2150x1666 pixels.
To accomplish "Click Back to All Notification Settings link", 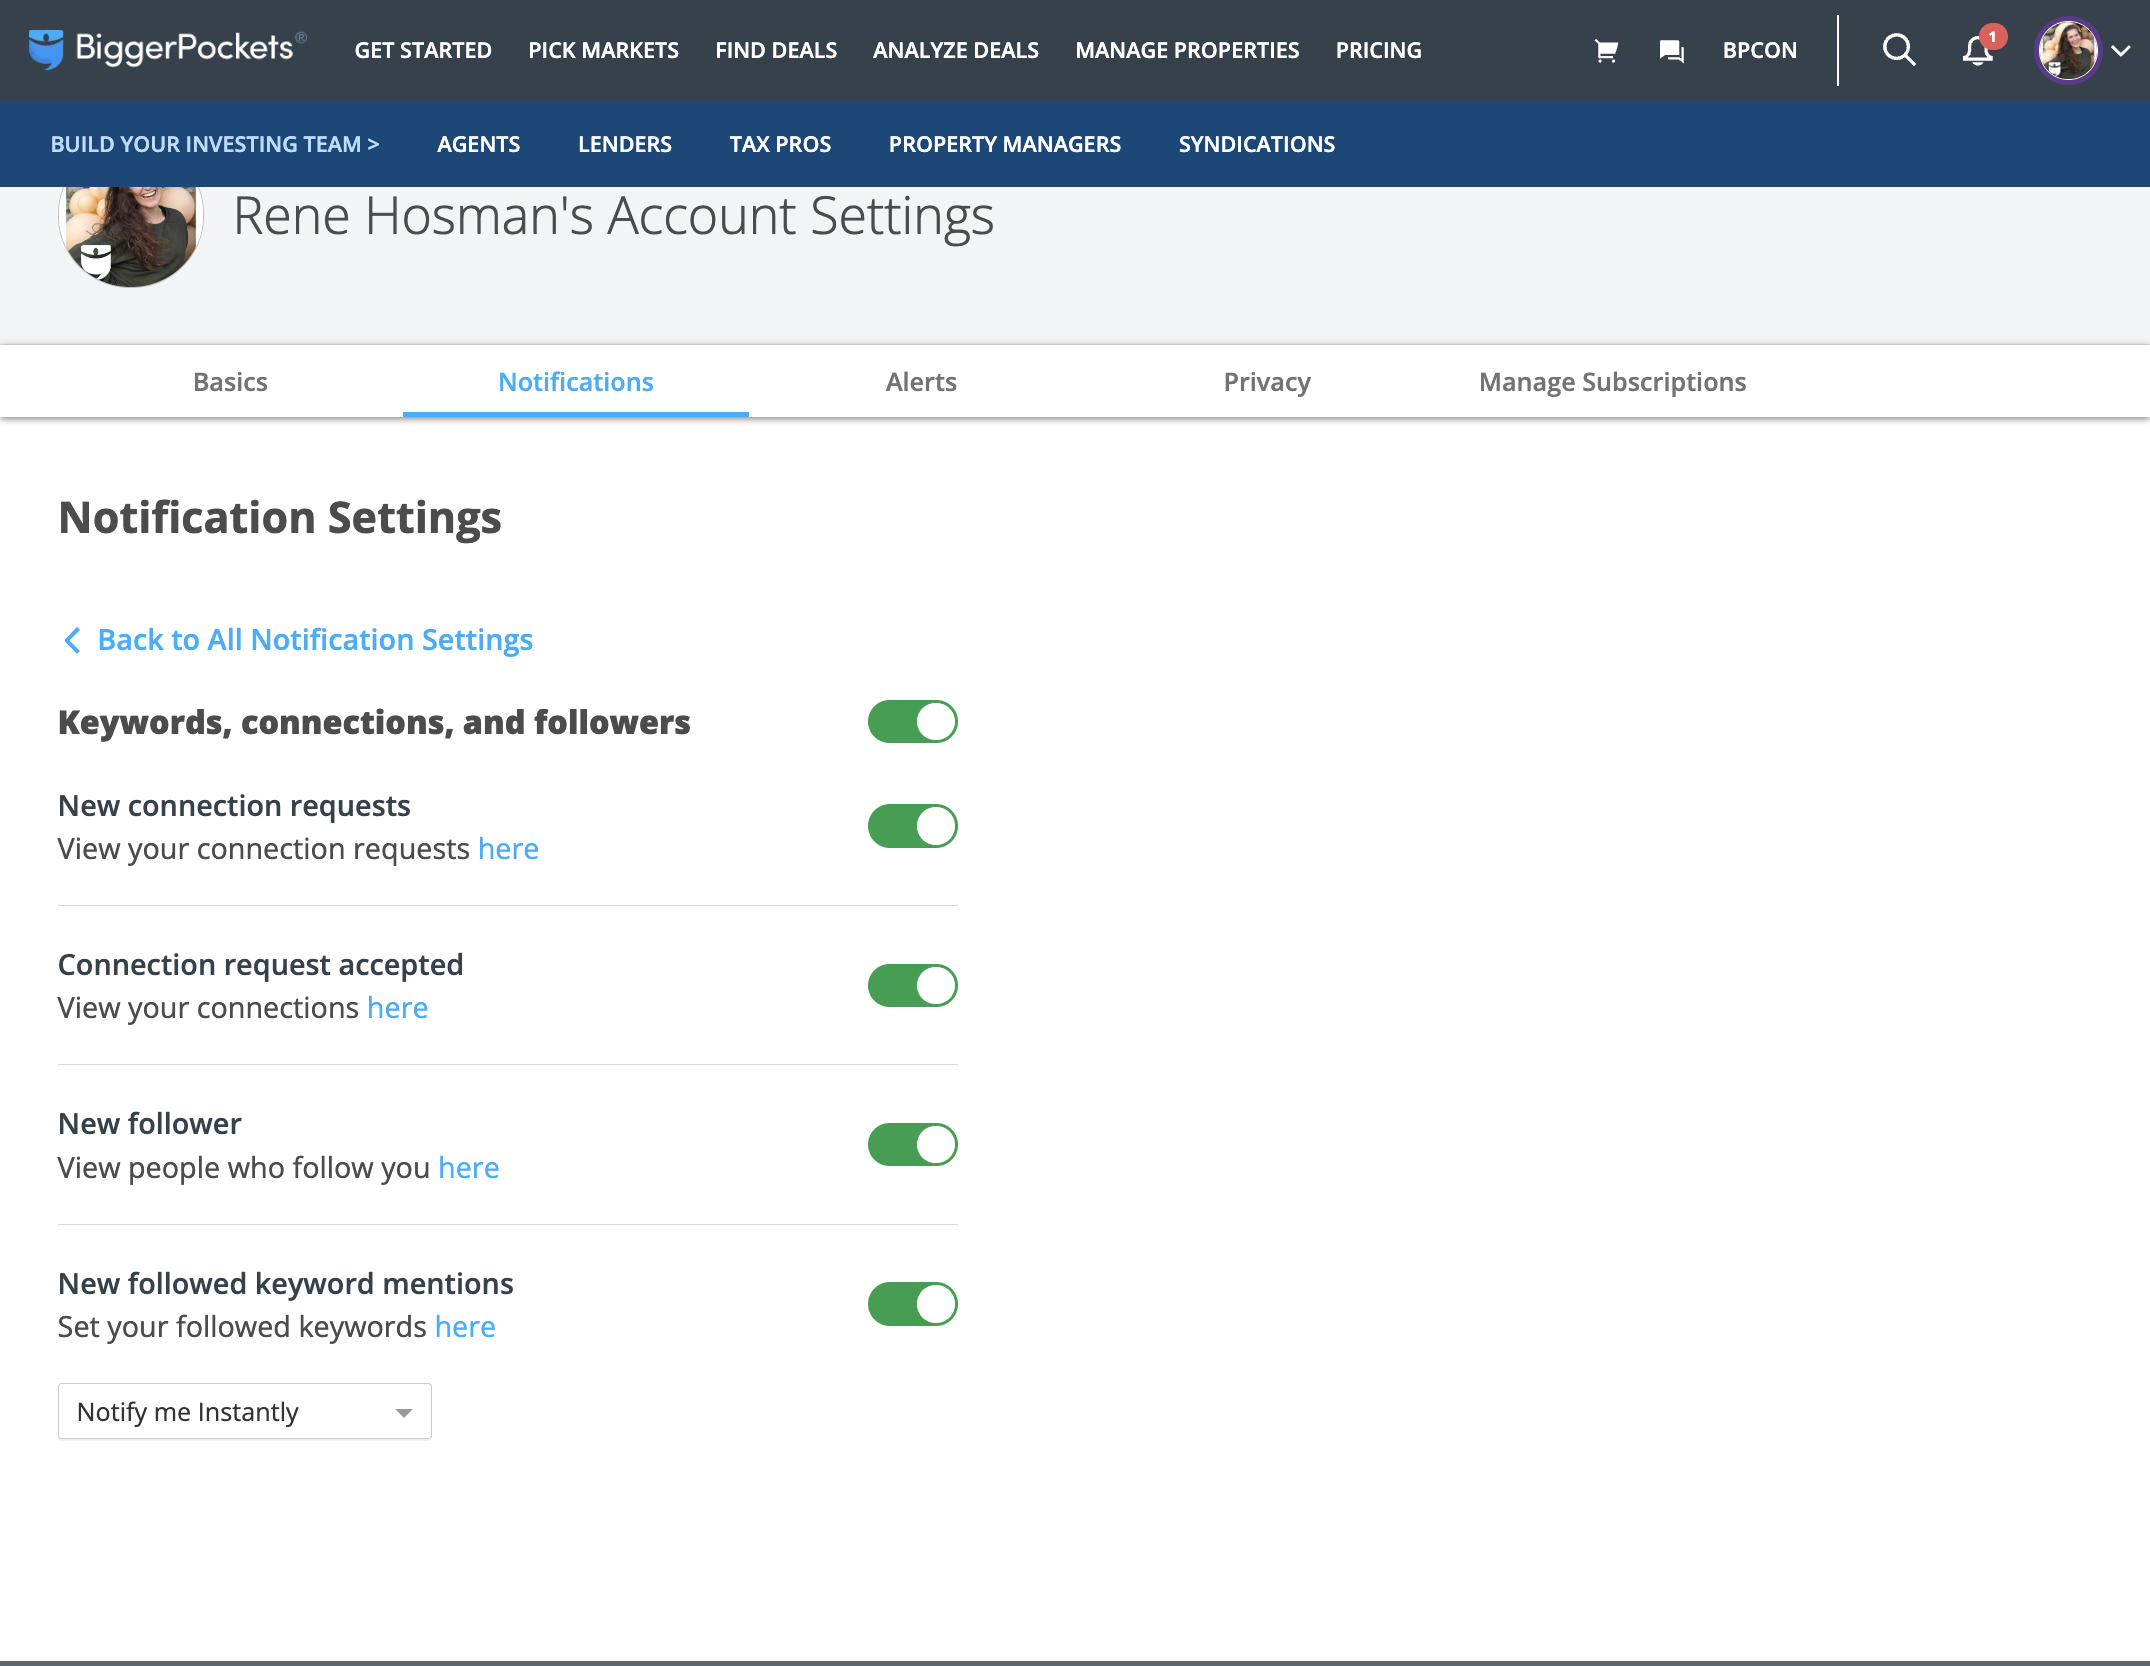I will coord(315,640).
